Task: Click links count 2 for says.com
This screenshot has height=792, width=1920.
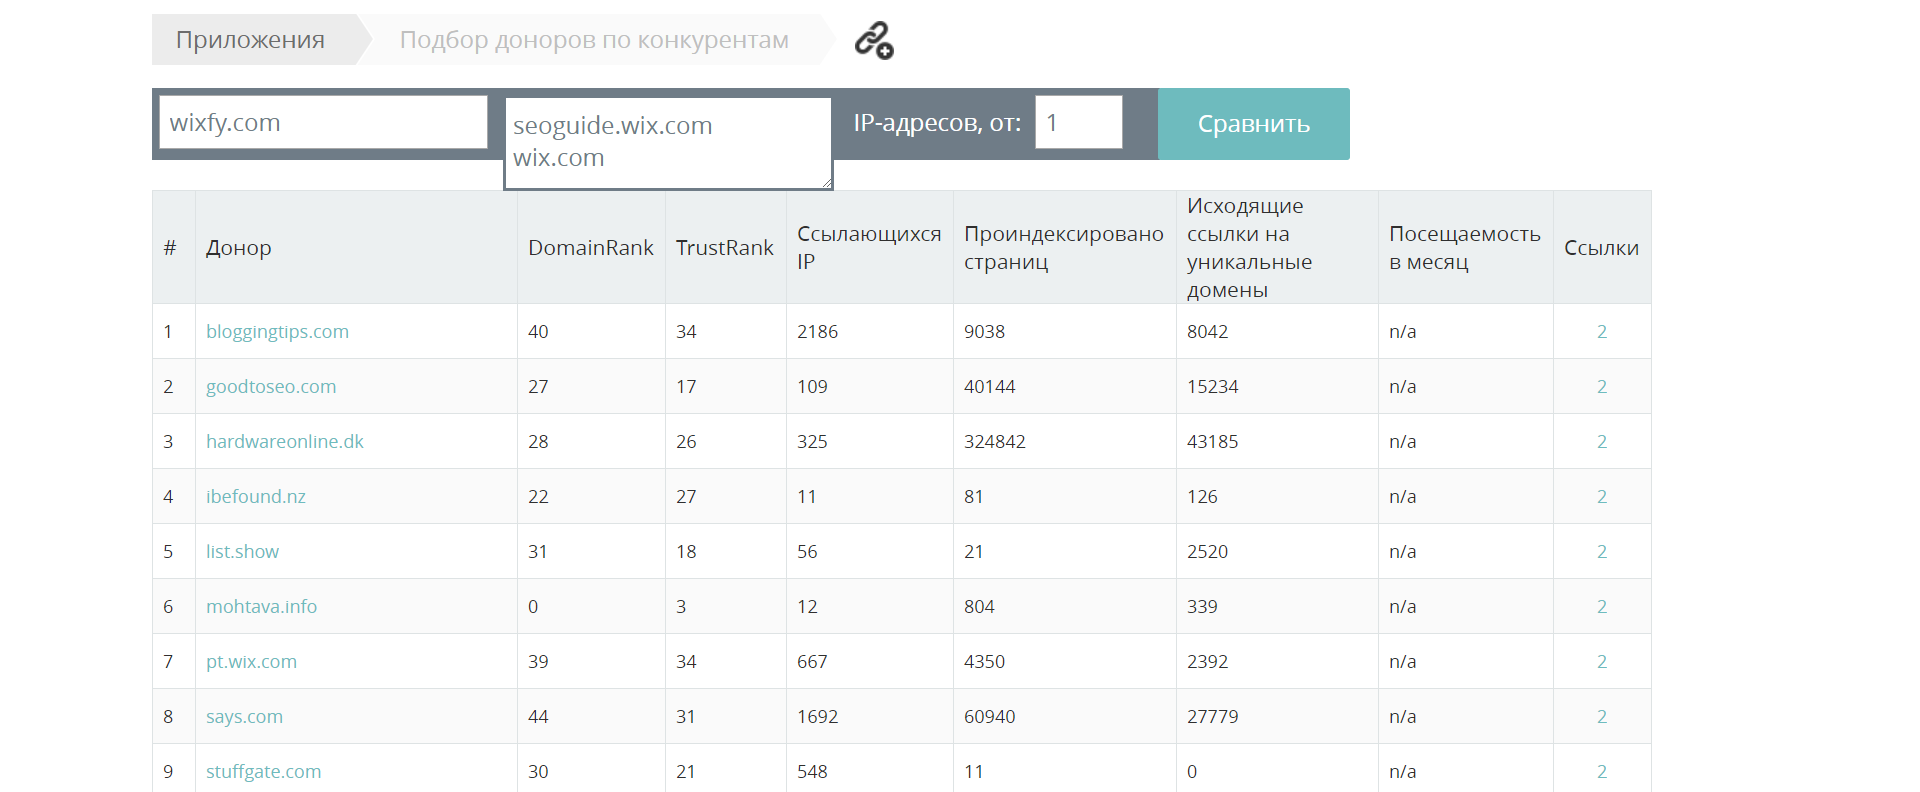Action: 1602,717
